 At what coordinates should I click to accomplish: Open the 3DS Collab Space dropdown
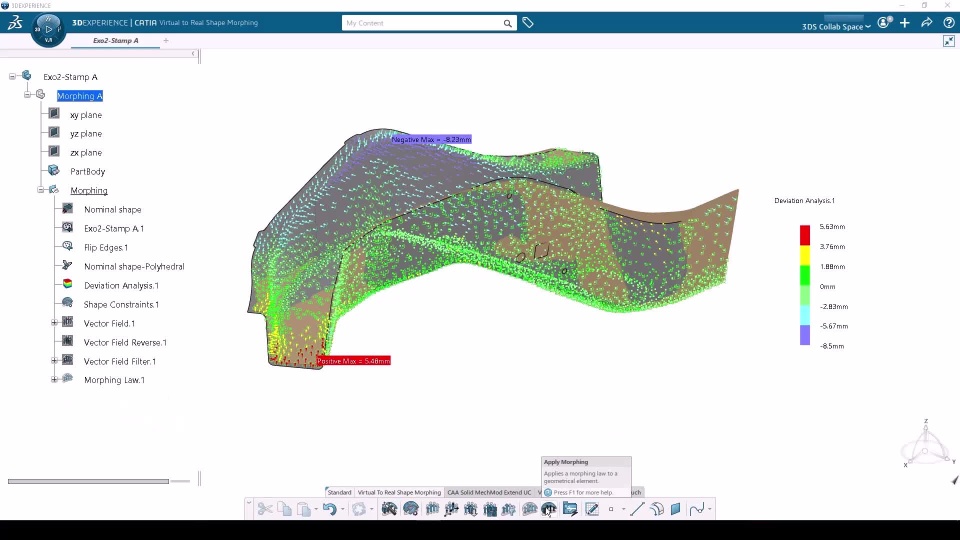(836, 26)
